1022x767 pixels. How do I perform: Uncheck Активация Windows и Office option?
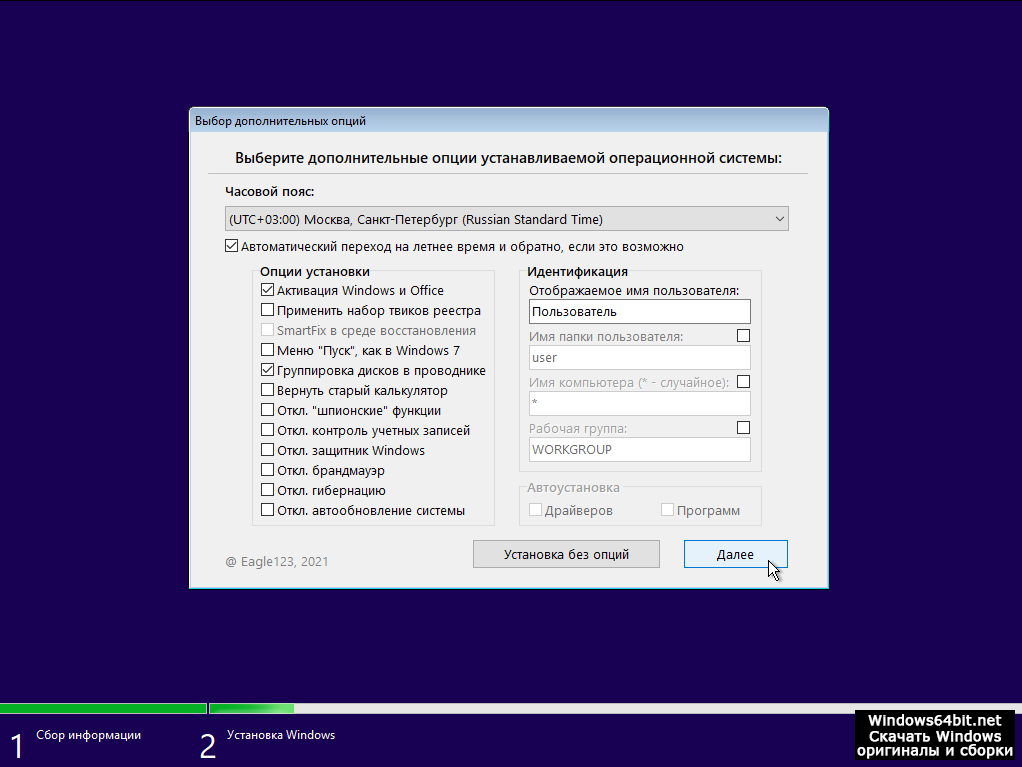267,290
